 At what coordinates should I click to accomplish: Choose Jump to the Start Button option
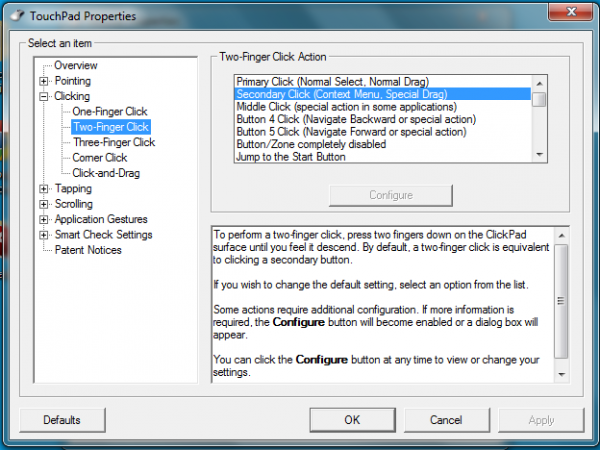pyautogui.click(x=383, y=157)
